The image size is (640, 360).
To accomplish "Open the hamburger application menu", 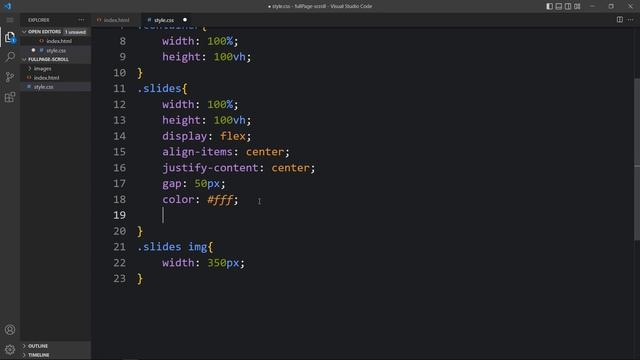I will pos(10,20).
